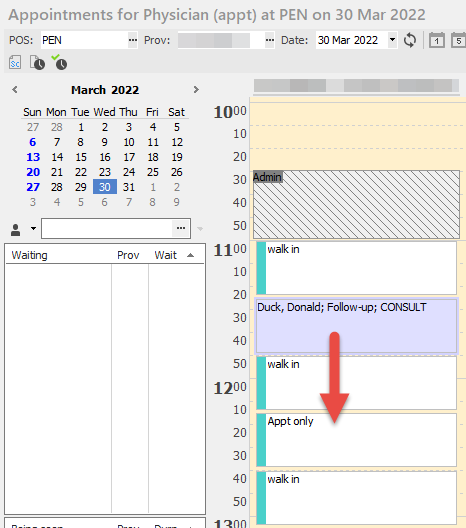This screenshot has height=528, width=466.
Task: Select April 1 in grayed next-month days
Action: [153, 187]
